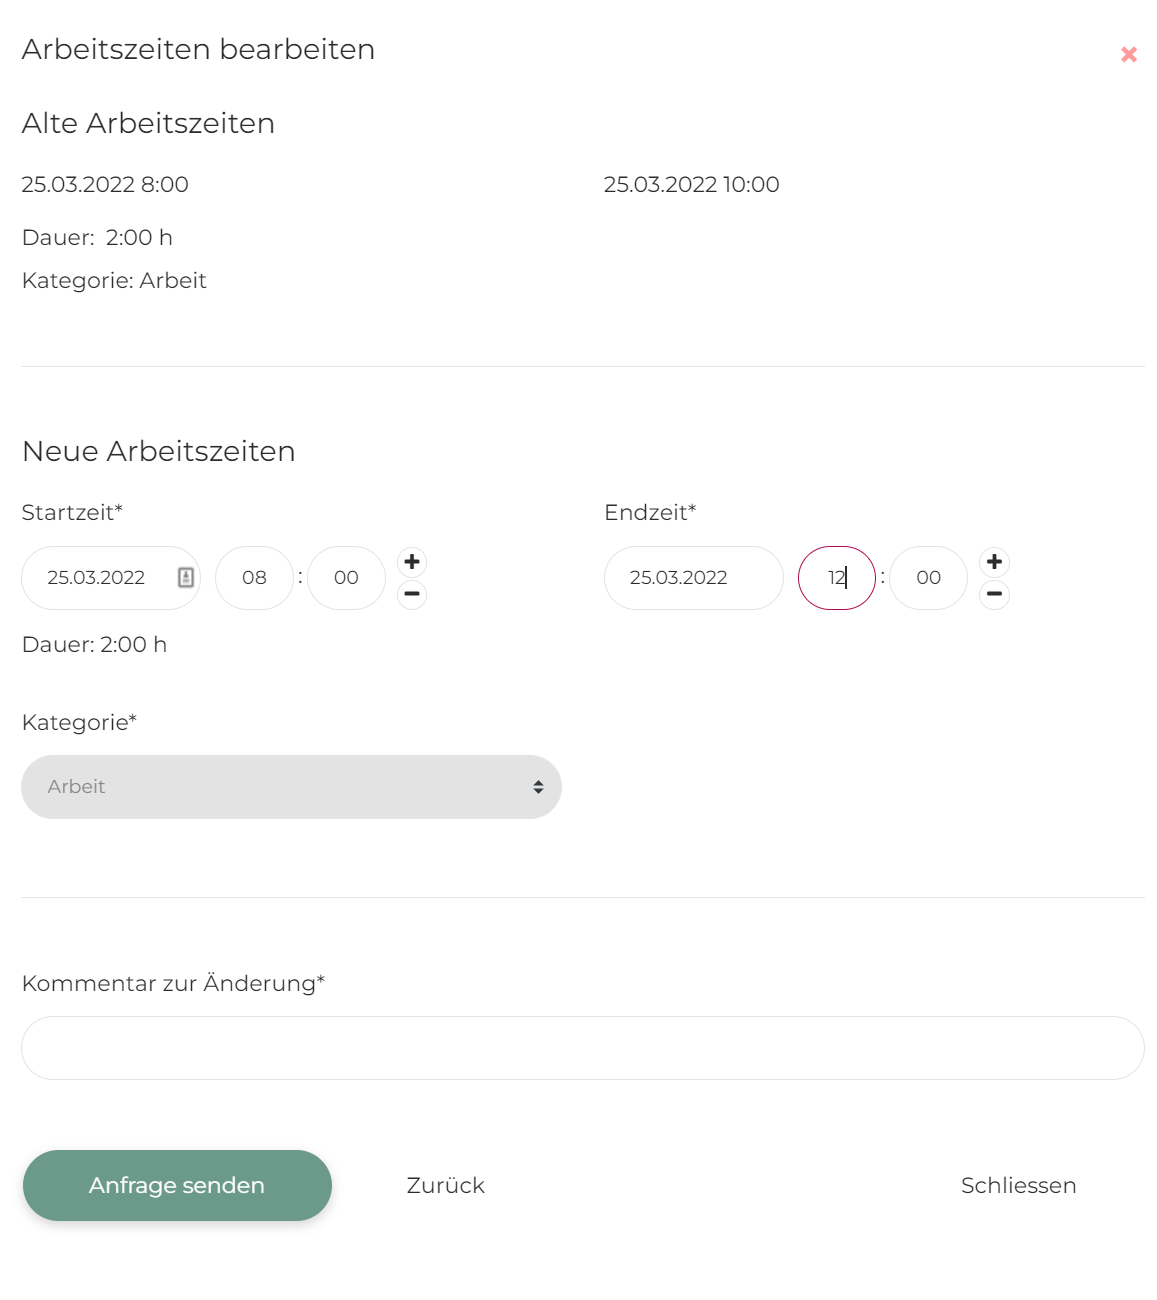This screenshot has width=1157, height=1300.
Task: Click the Startzeit date field
Action: tap(98, 578)
